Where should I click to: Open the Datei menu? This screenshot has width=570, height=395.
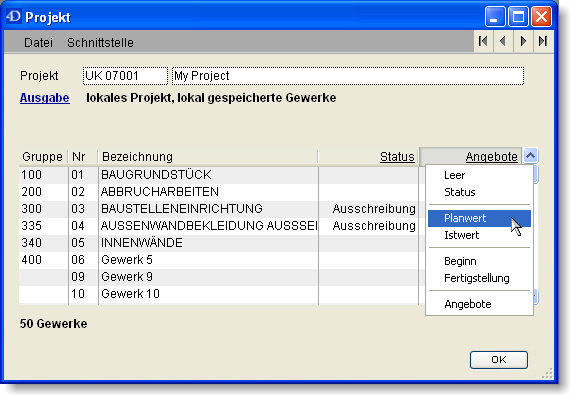38,43
